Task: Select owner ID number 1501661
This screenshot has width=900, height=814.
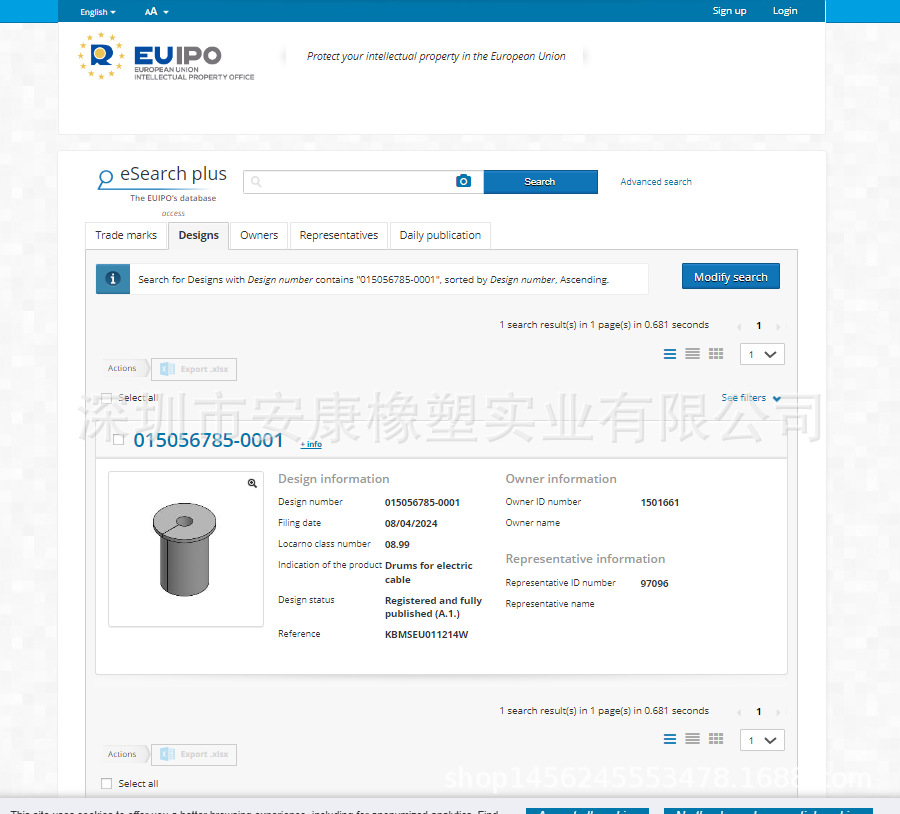Action: tap(660, 503)
